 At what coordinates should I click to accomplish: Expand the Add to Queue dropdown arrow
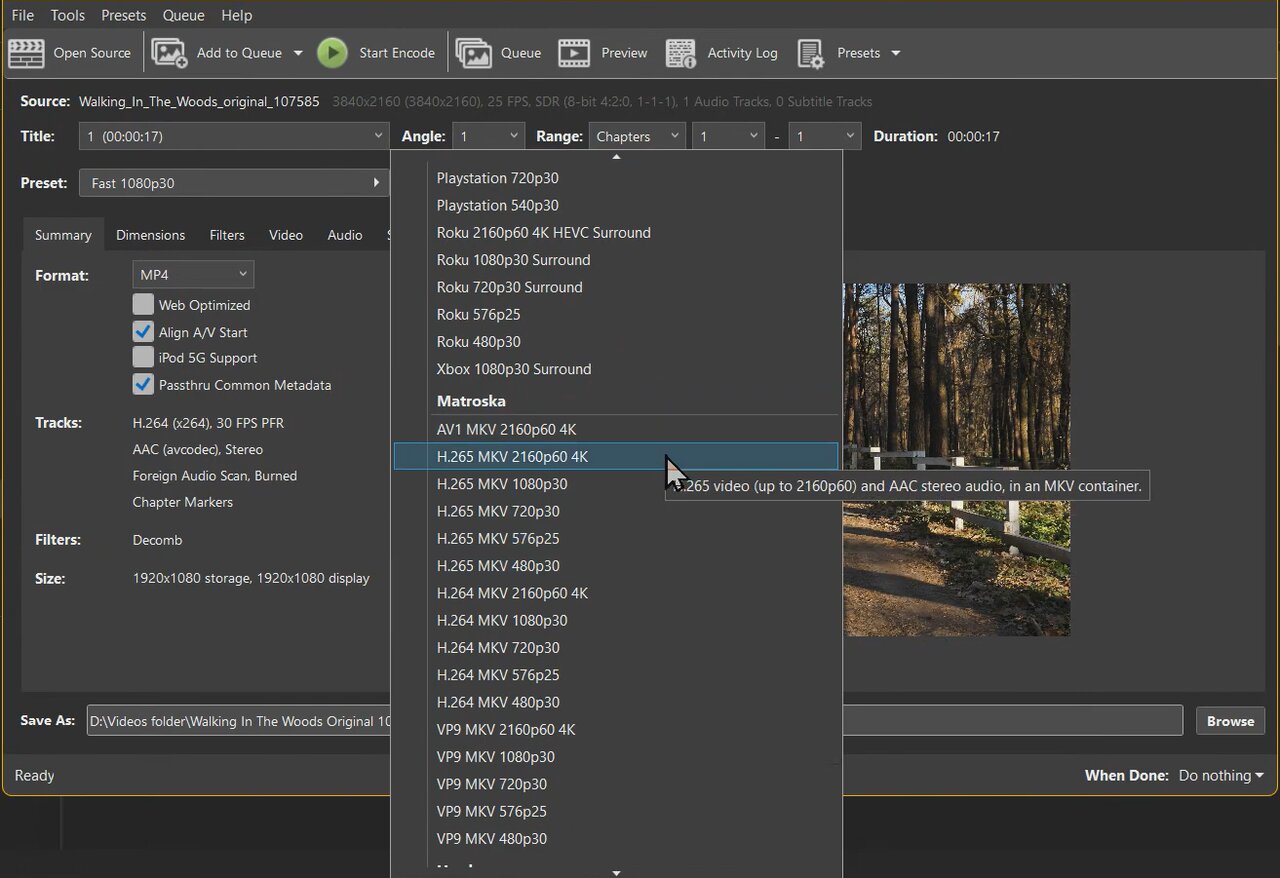pos(298,53)
